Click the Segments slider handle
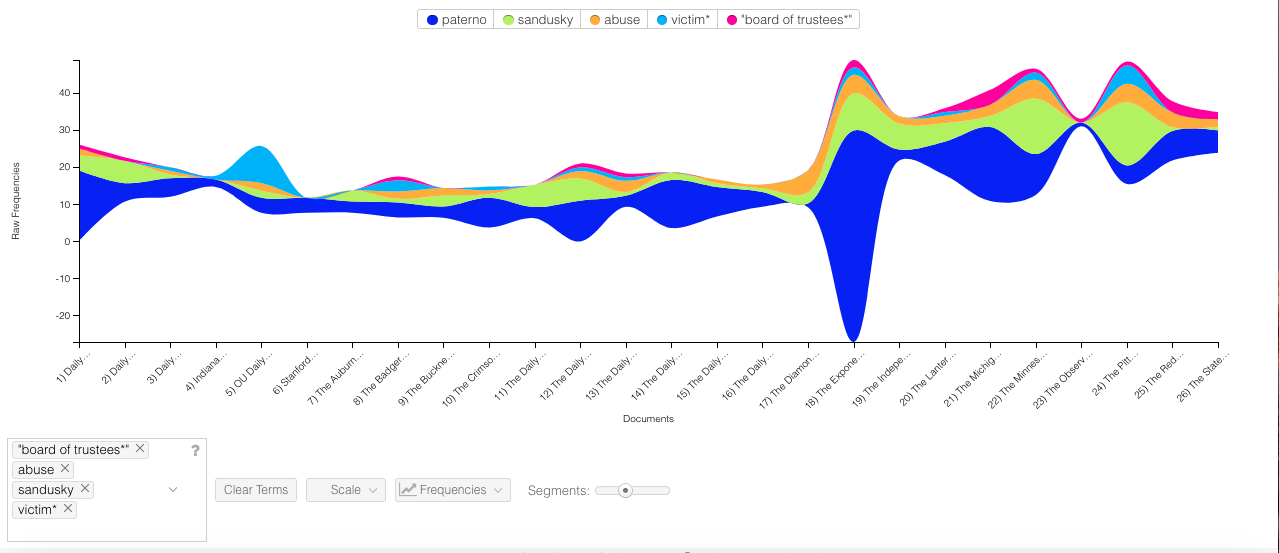This screenshot has height=553, width=1279. tap(625, 490)
